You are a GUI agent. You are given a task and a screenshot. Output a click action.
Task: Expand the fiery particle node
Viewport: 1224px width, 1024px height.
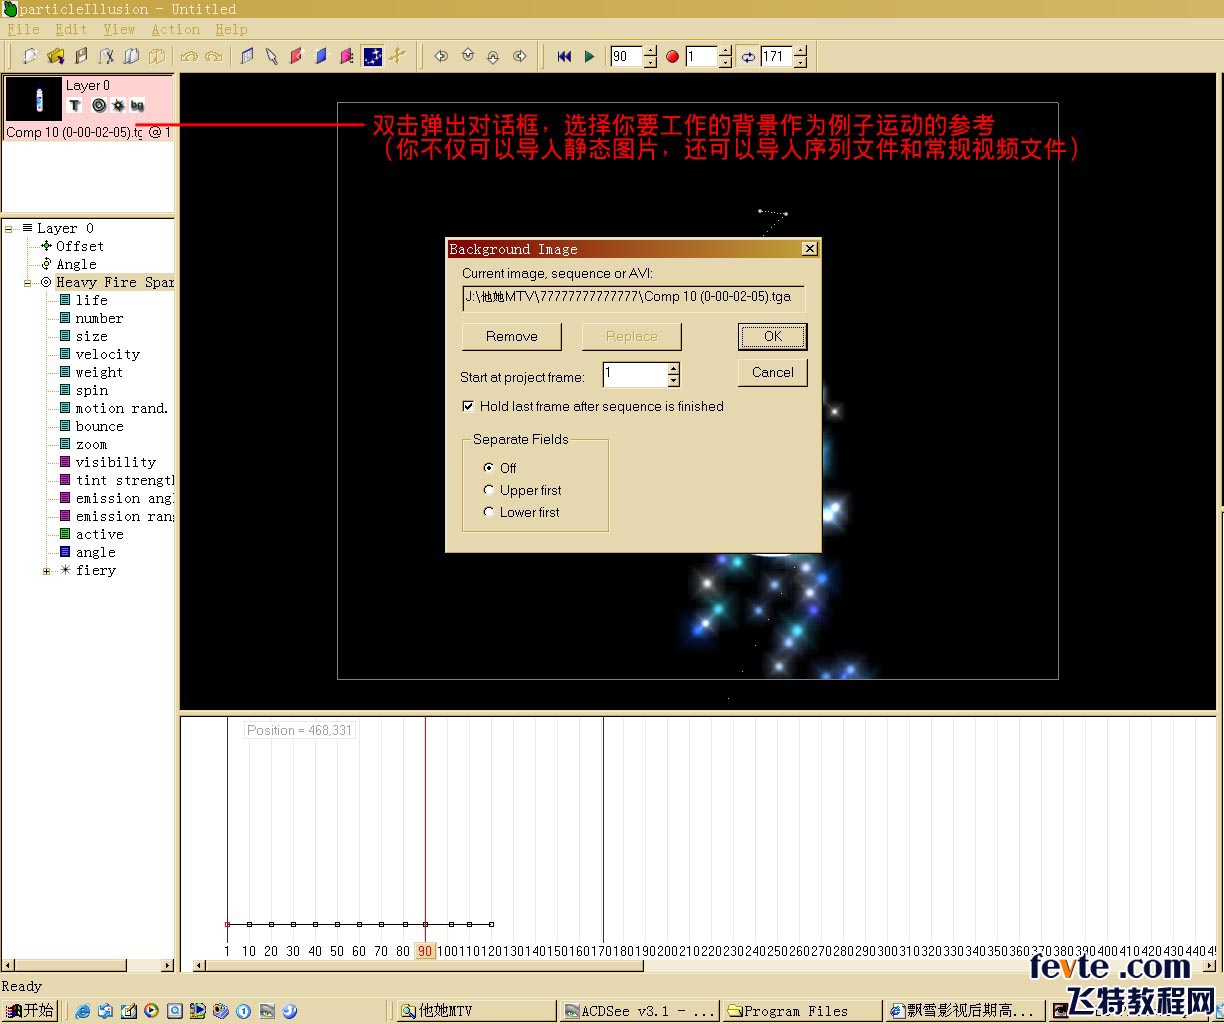46,572
